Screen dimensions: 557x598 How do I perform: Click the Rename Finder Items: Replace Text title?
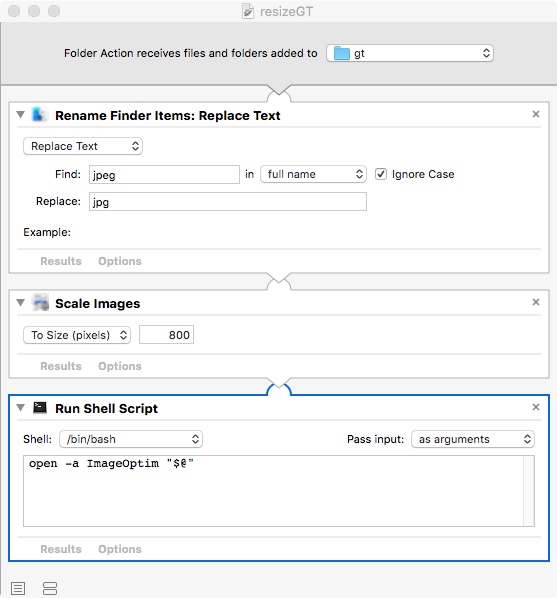tap(167, 116)
